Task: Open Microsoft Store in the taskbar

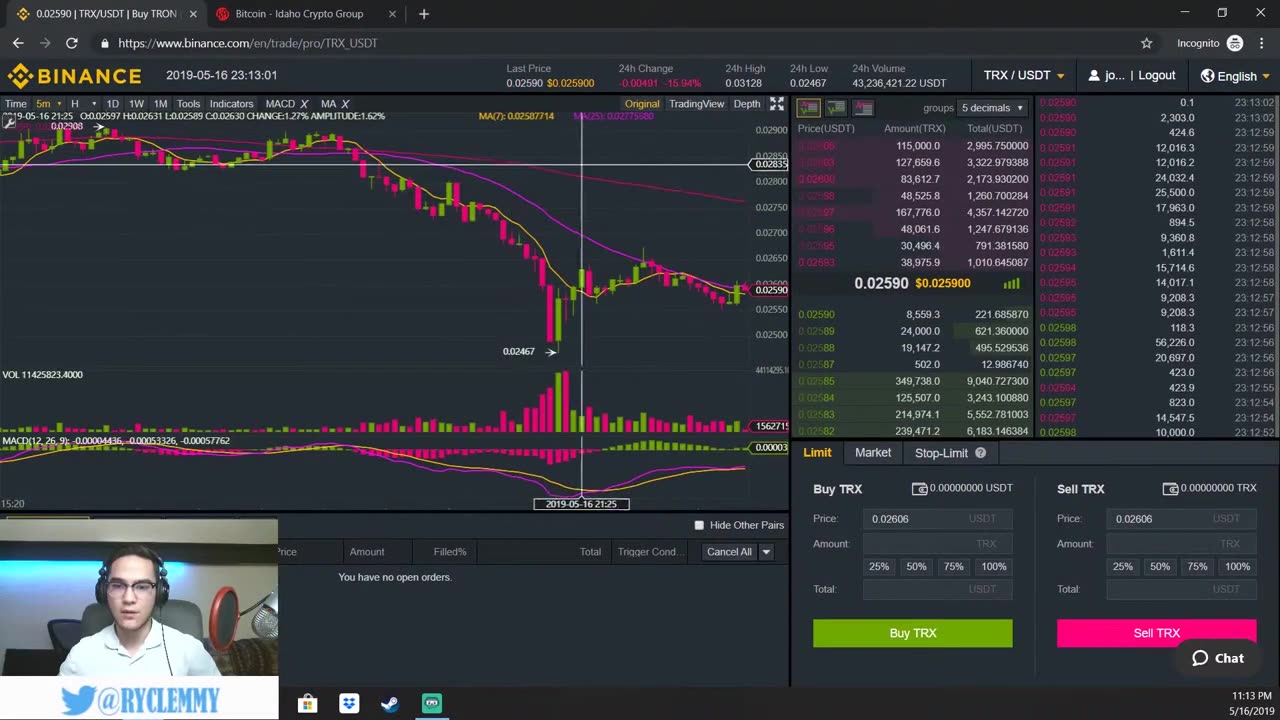Action: 308,703
